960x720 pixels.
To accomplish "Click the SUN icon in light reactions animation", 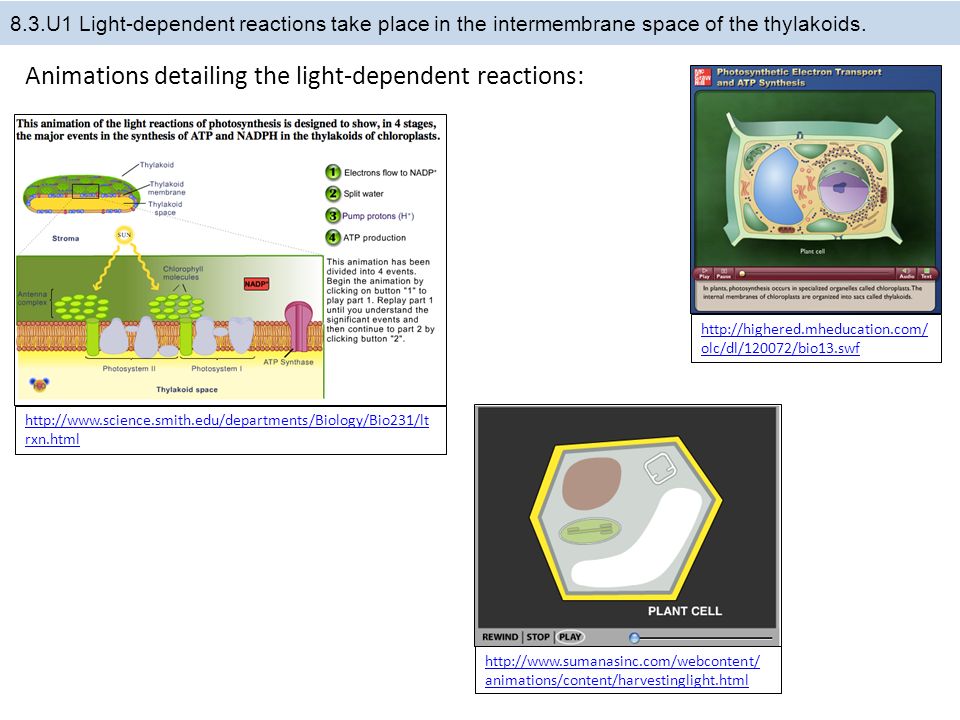I will pos(124,234).
